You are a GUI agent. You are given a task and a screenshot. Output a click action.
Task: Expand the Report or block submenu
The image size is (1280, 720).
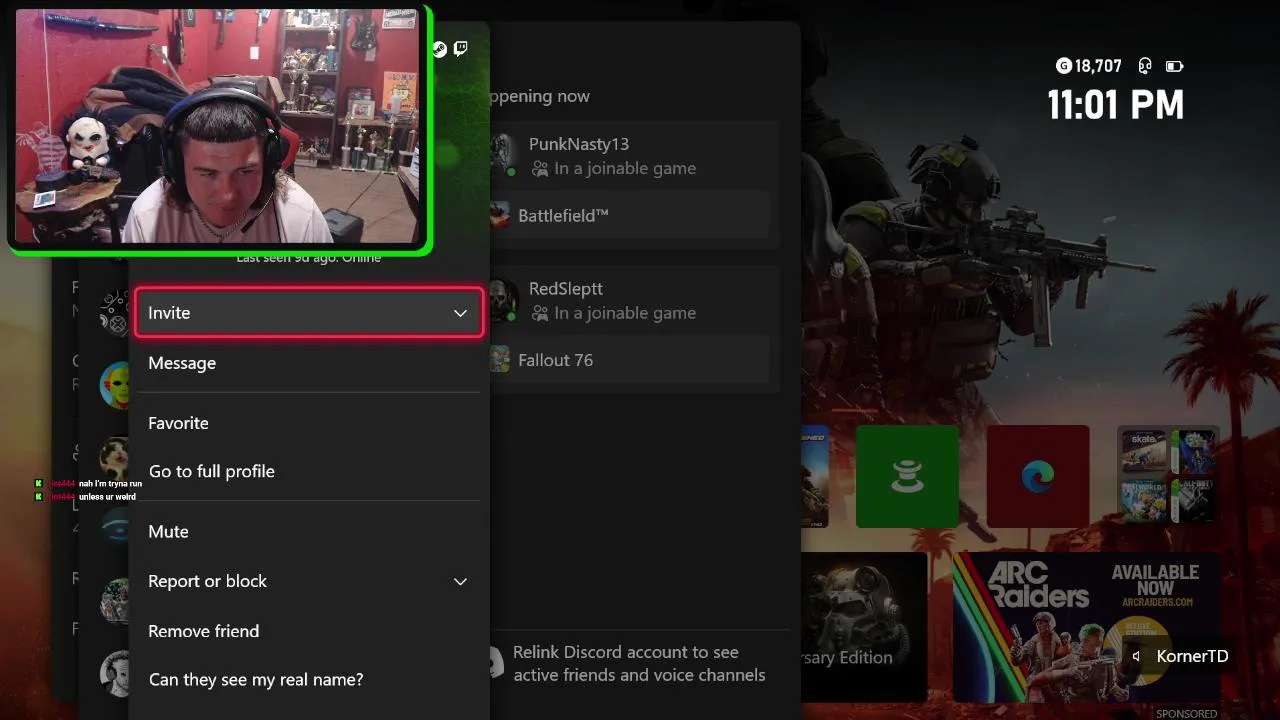pos(309,581)
